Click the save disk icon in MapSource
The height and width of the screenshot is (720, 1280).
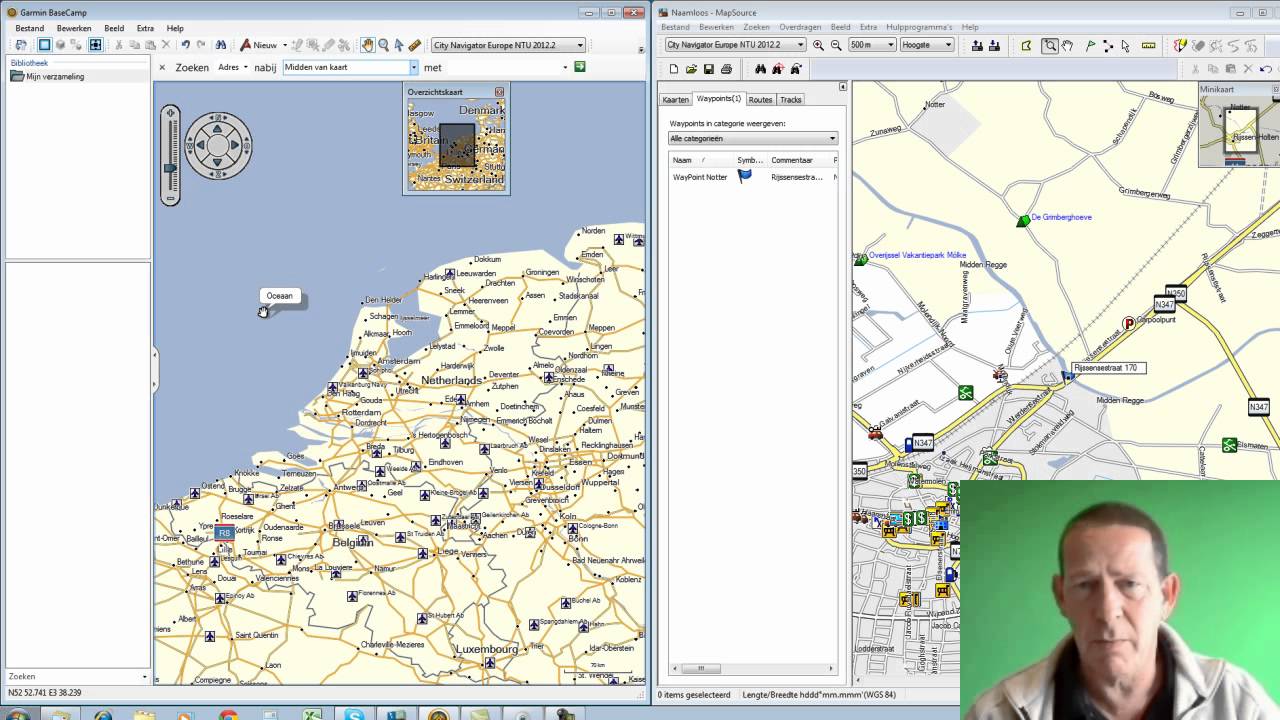708,69
